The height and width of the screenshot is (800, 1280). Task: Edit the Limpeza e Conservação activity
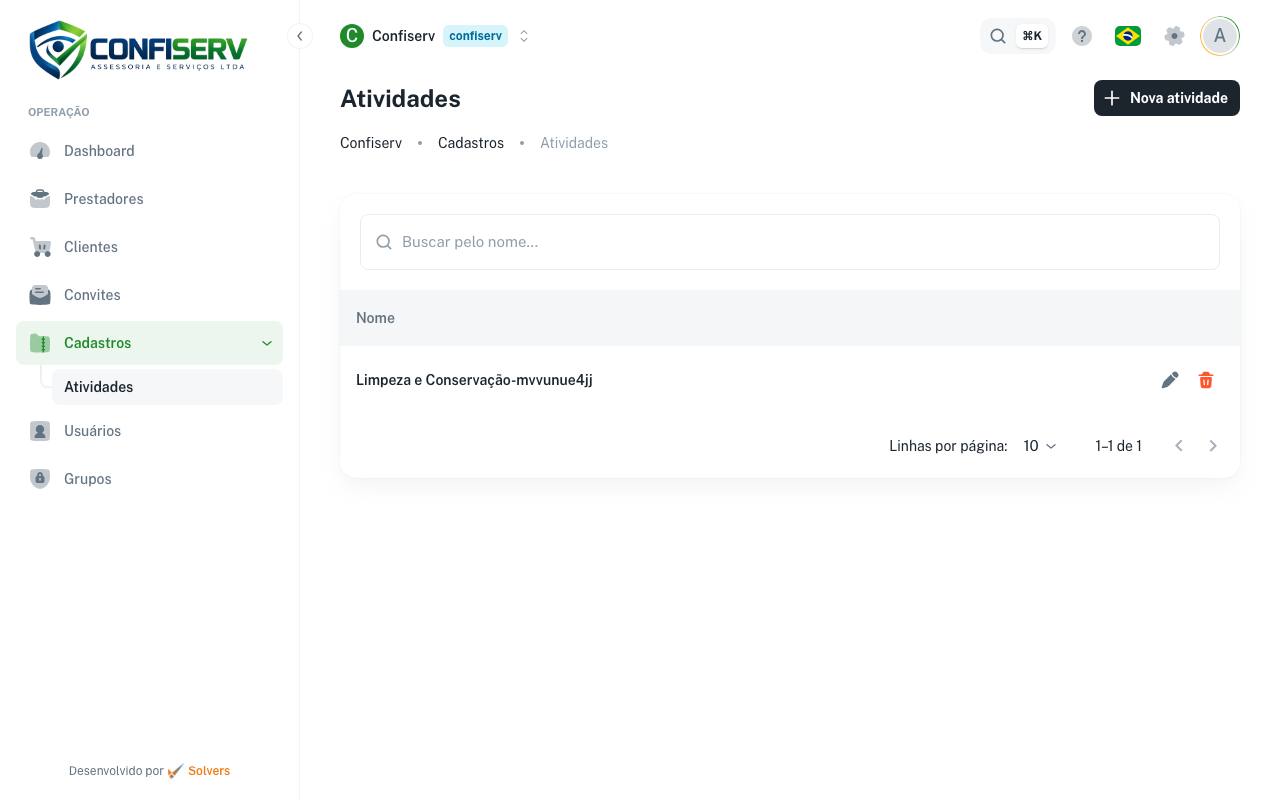pyautogui.click(x=1170, y=380)
